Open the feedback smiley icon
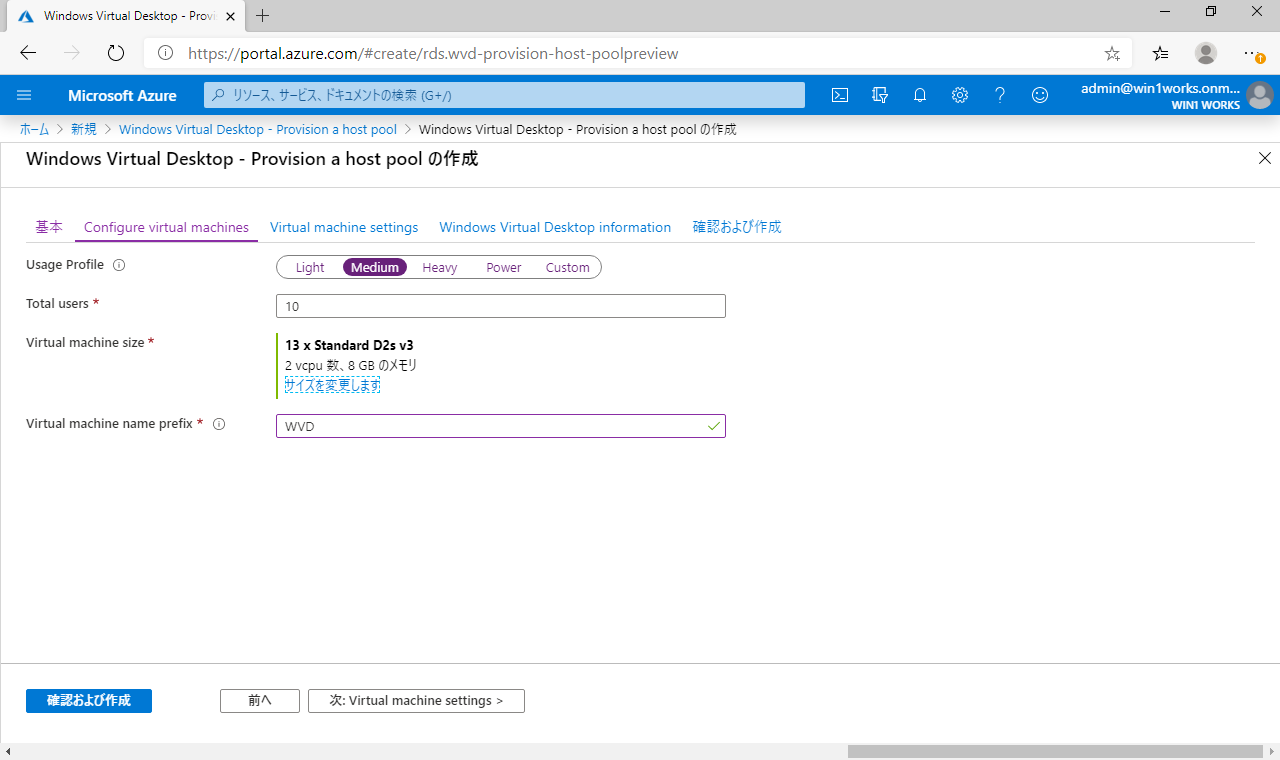The width and height of the screenshot is (1280, 760). pyautogui.click(x=1040, y=95)
